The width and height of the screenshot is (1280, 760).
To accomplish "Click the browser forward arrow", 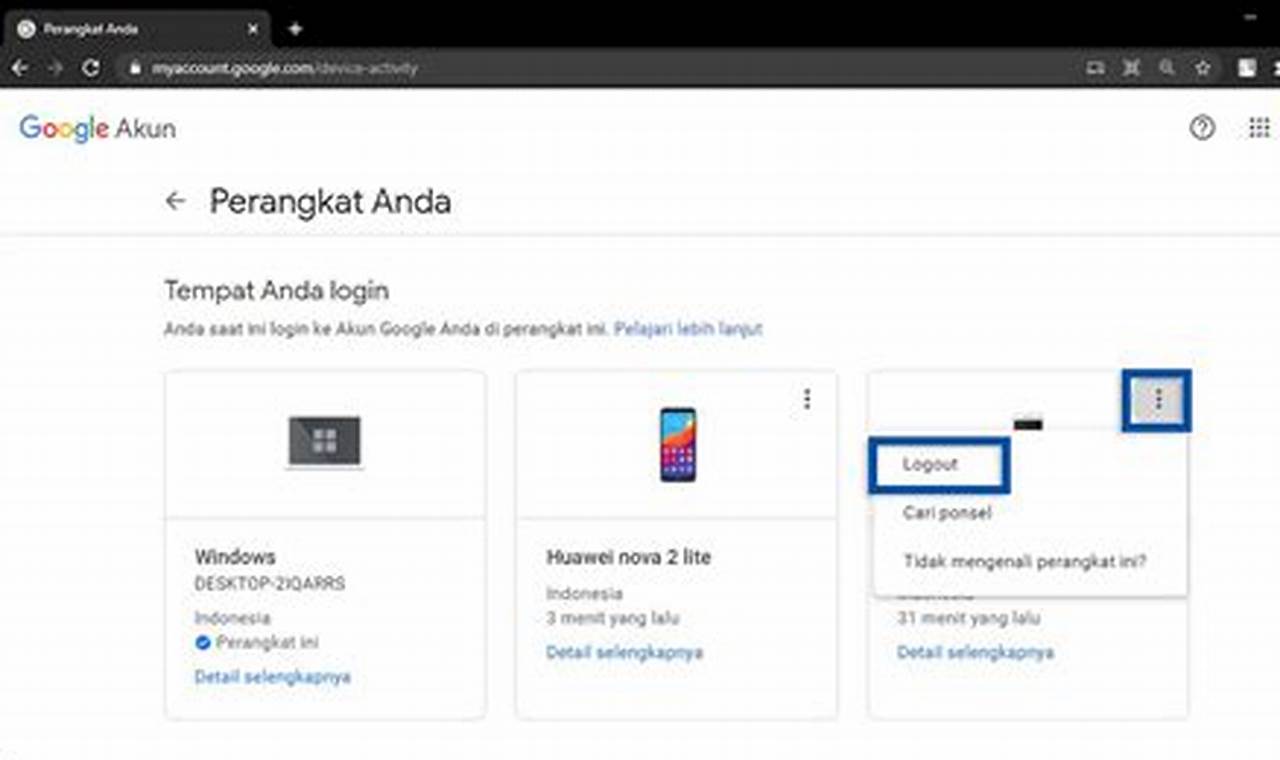I will (55, 68).
